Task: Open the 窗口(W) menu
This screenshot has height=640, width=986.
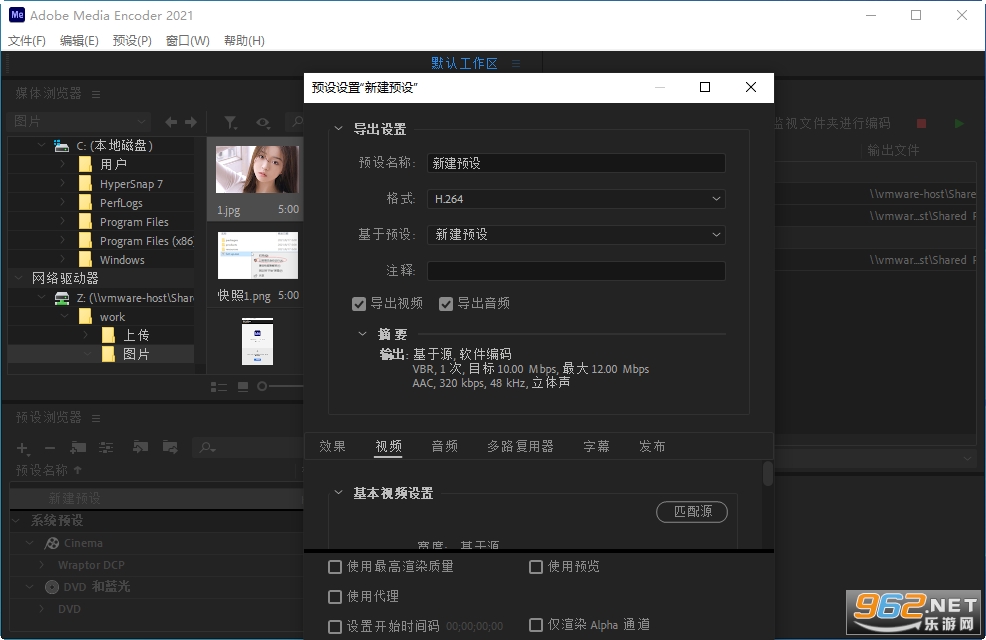Action: pyautogui.click(x=188, y=41)
